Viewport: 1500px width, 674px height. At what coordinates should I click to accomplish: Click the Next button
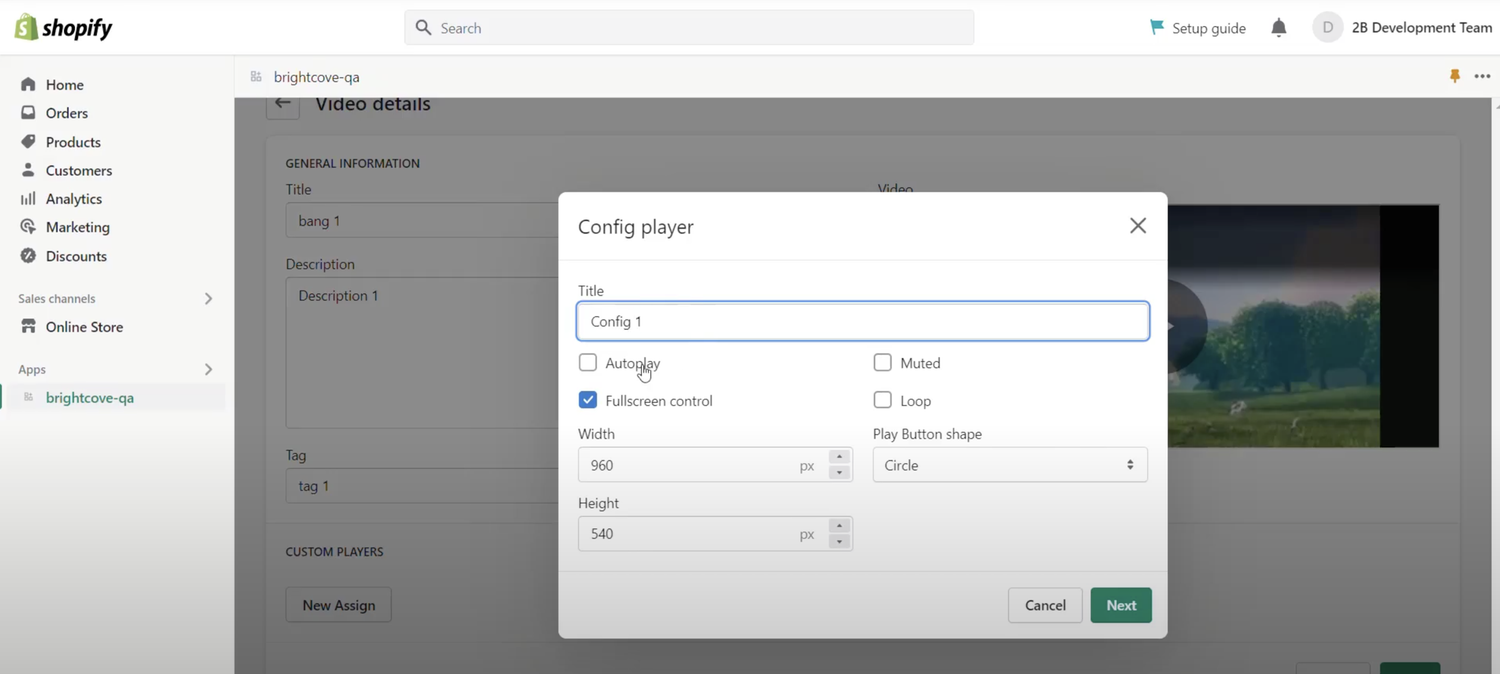(x=1120, y=605)
